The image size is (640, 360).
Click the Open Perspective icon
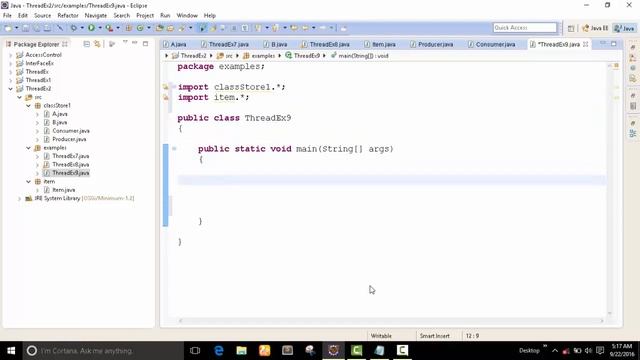coord(571,28)
